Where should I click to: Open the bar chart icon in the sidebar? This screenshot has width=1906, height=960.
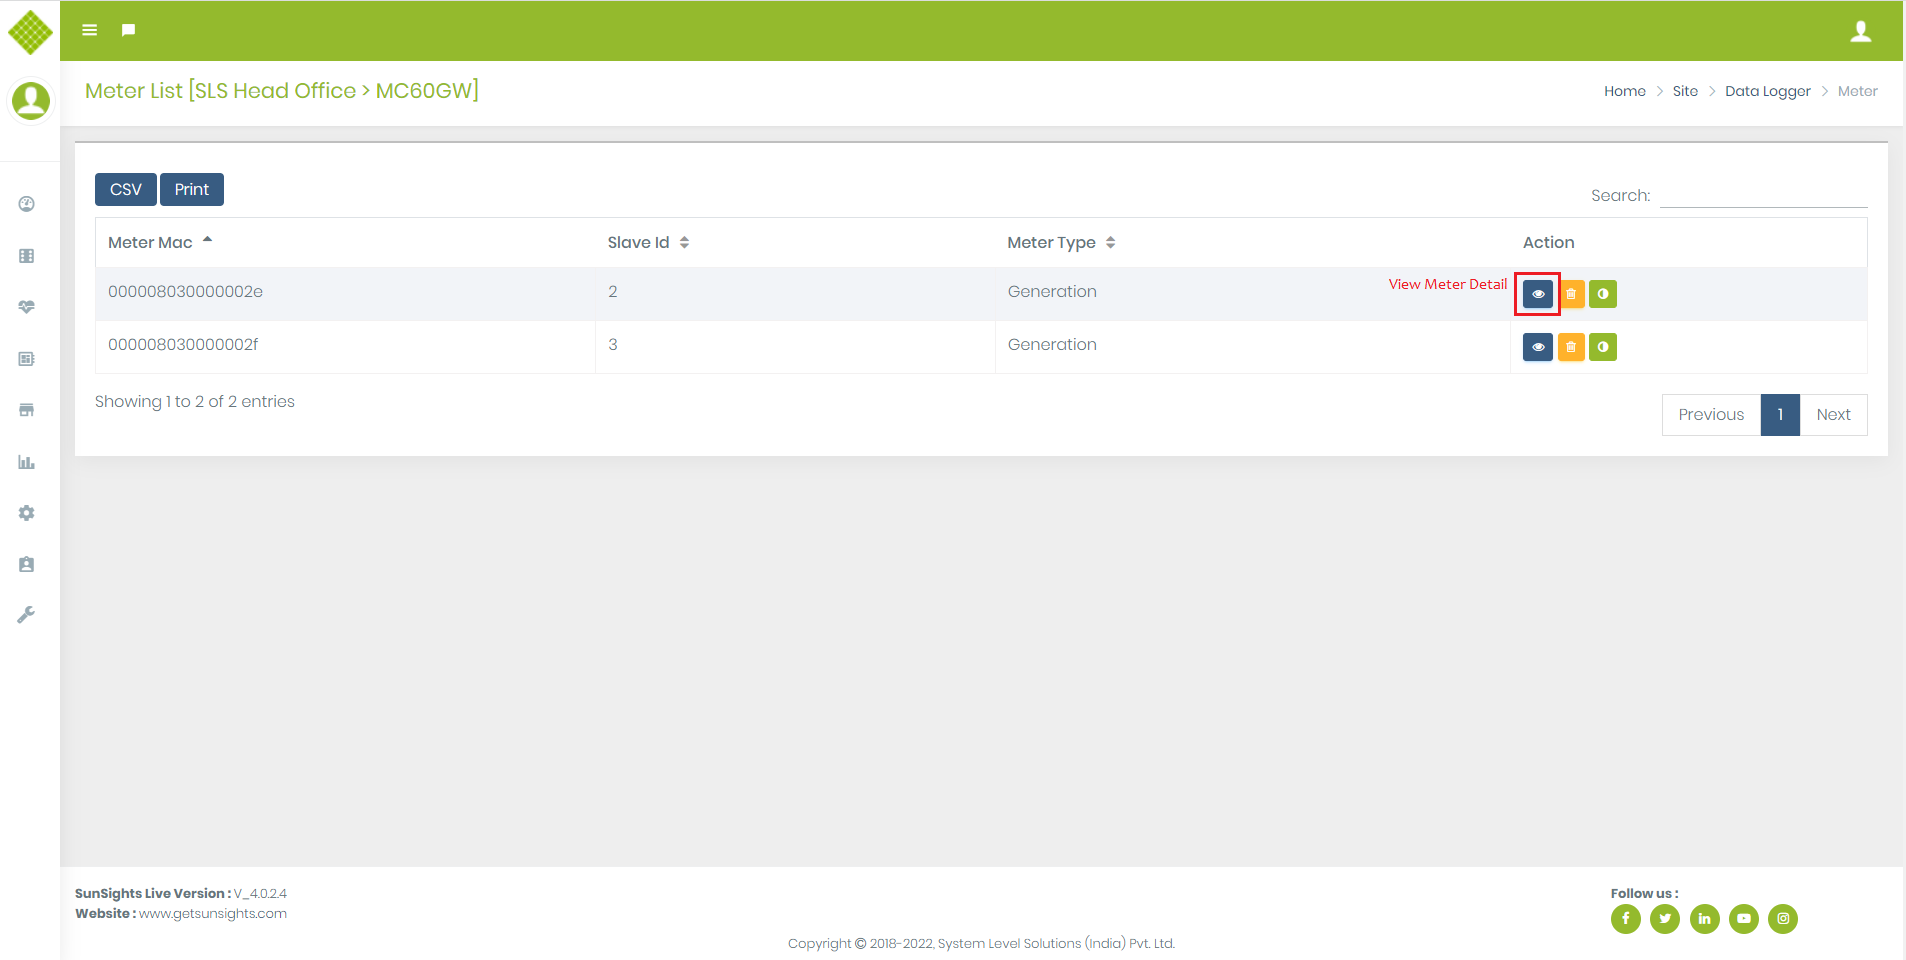point(27,462)
